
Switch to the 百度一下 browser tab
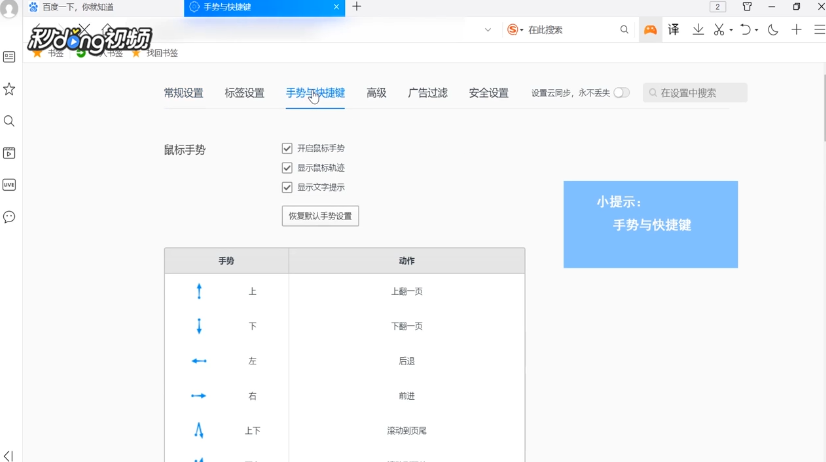pyautogui.click(x=103, y=7)
